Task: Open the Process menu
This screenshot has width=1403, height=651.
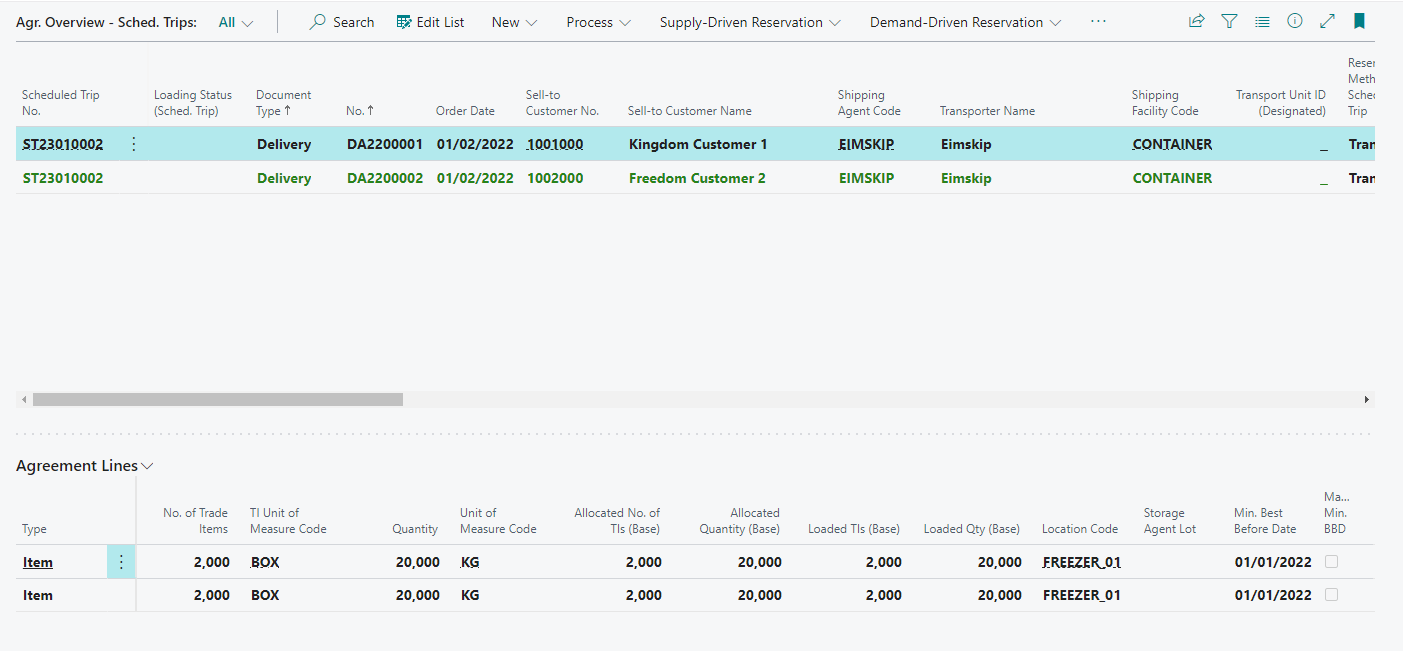Action: pyautogui.click(x=598, y=22)
